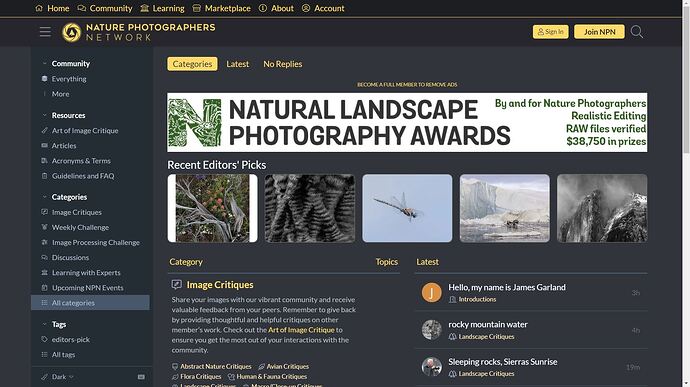Open the driftwood and flowers editors' pick thumbnail

pos(213,208)
